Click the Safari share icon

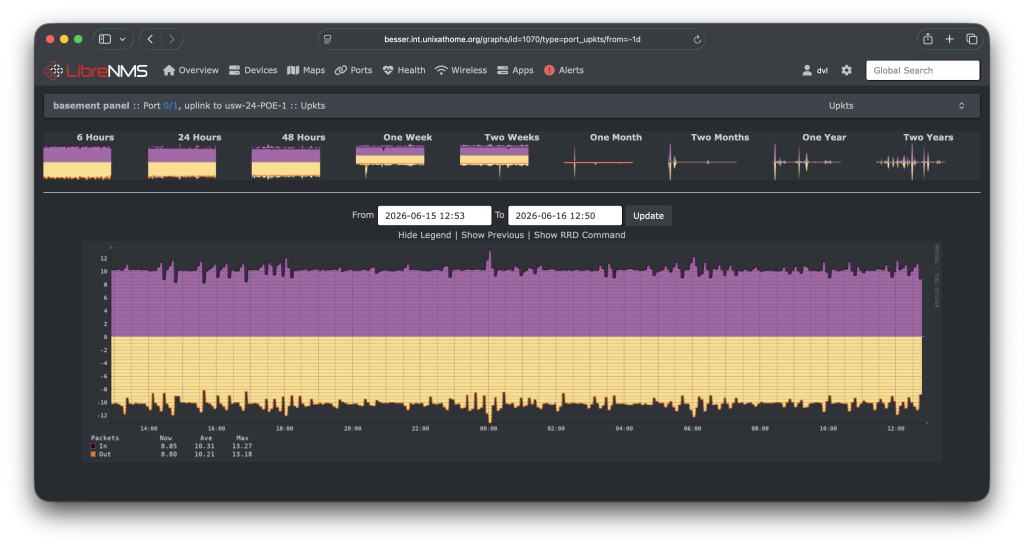tap(927, 39)
